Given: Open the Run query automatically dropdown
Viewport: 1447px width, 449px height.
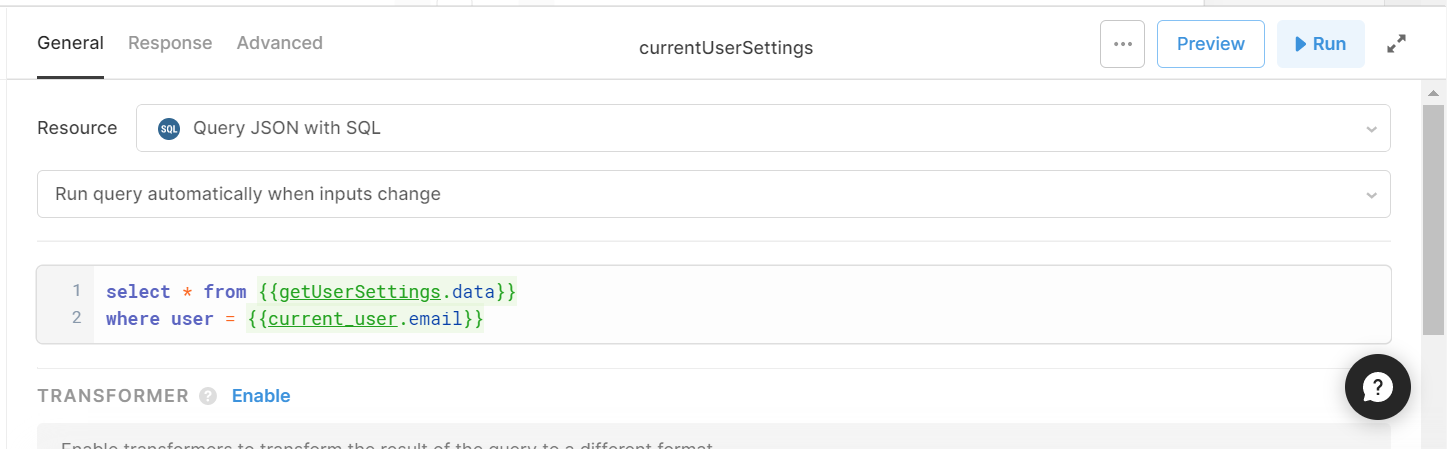Looking at the screenshot, I should pyautogui.click(x=713, y=194).
